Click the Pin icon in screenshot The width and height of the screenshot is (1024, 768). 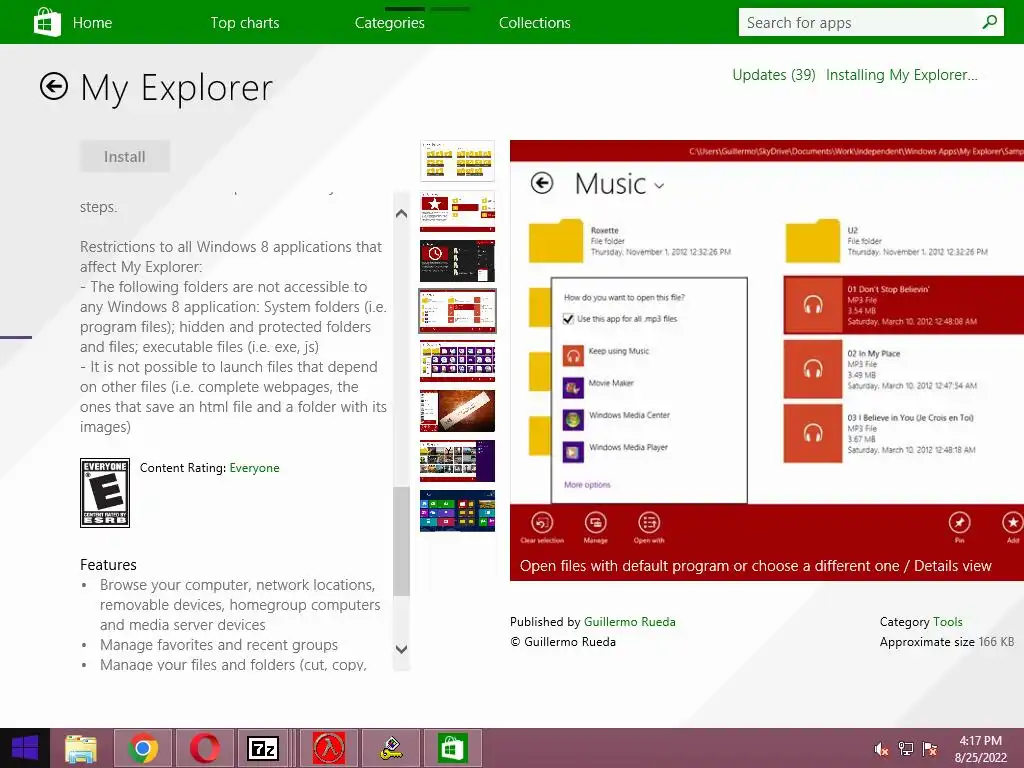pyautogui.click(x=959, y=523)
